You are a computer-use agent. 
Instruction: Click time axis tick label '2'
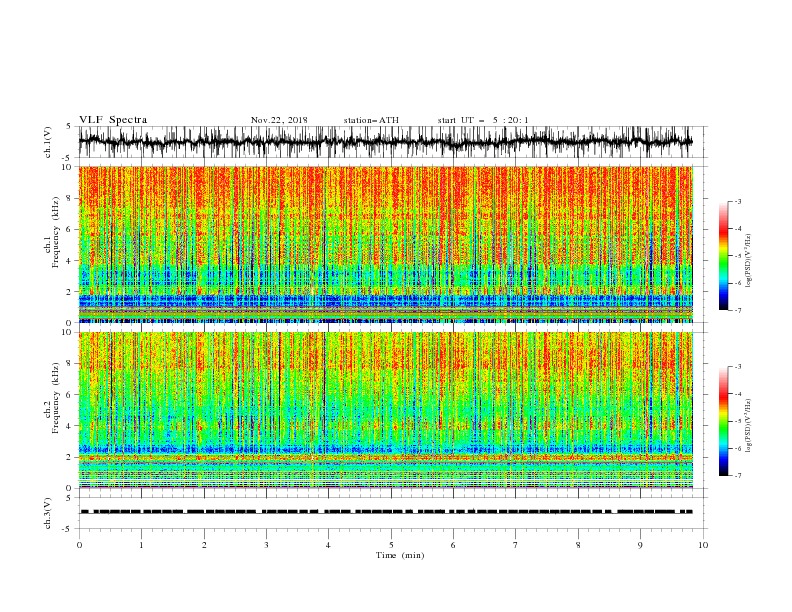(x=204, y=545)
